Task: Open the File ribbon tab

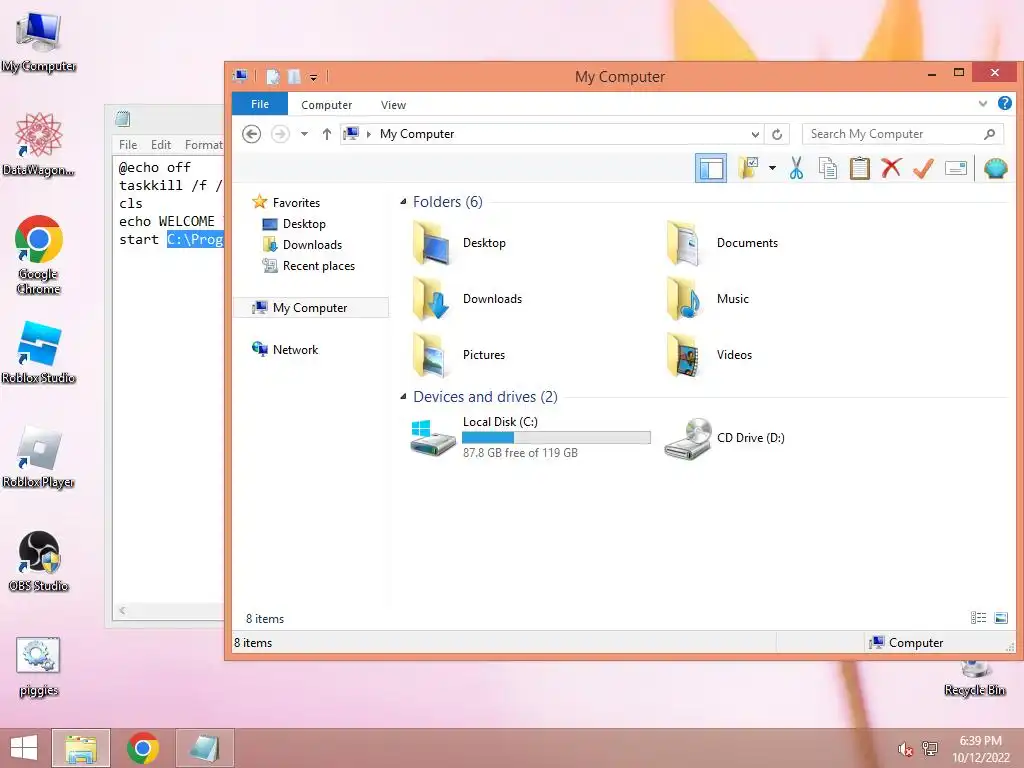Action: click(260, 104)
